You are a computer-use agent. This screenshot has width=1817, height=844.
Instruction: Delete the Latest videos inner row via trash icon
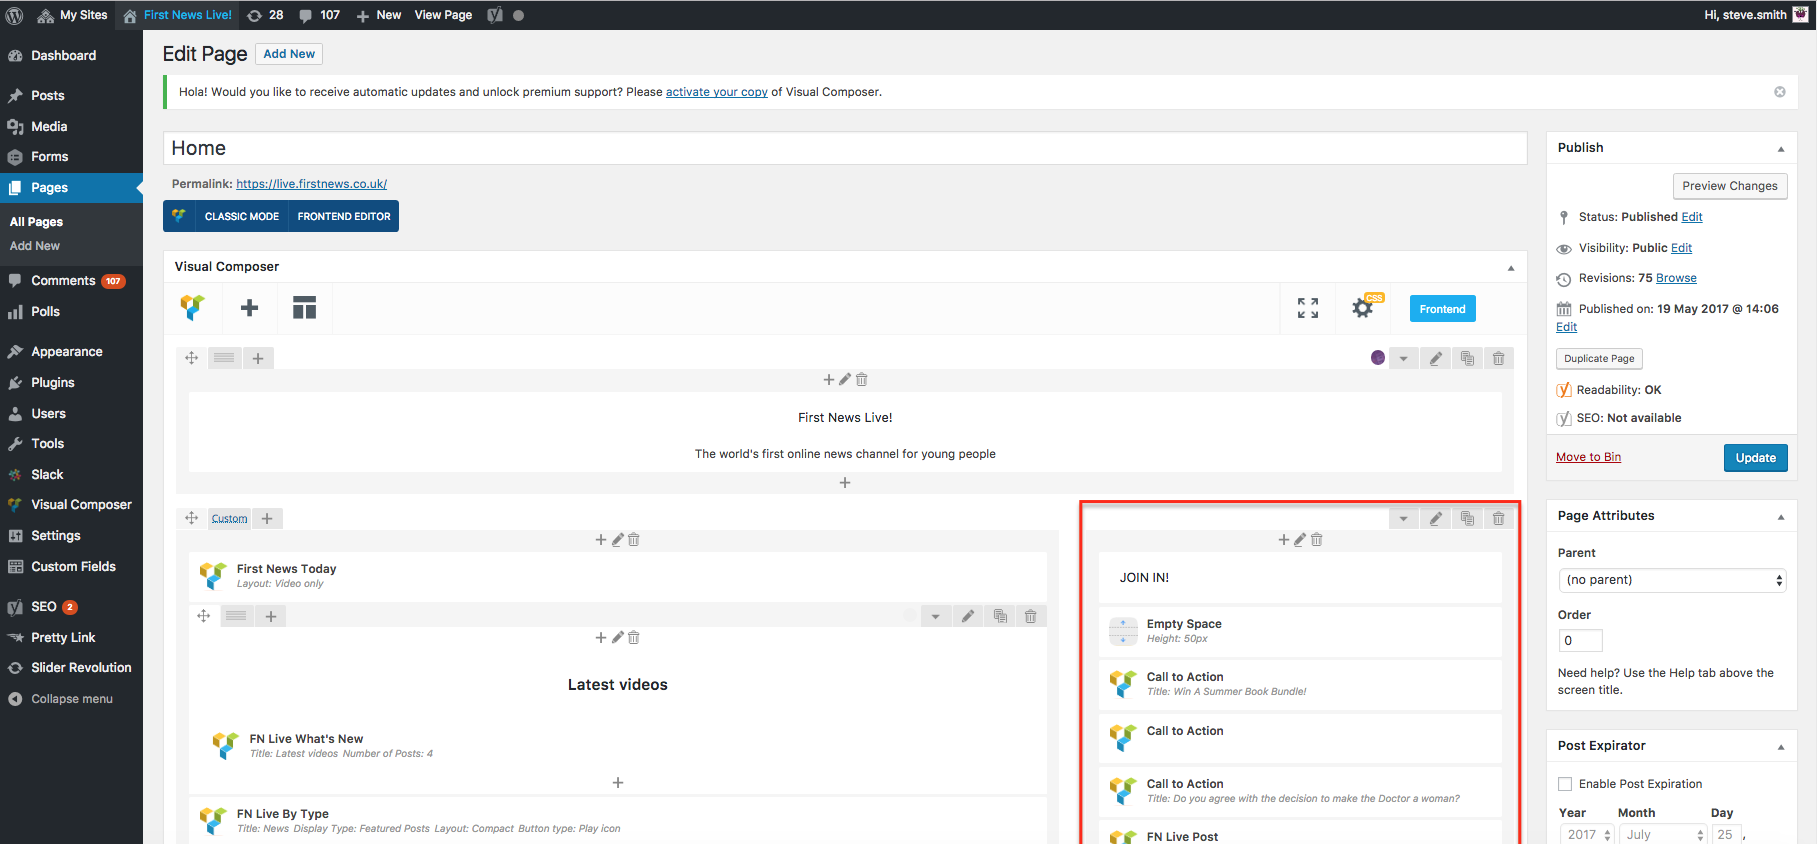pos(1031,616)
